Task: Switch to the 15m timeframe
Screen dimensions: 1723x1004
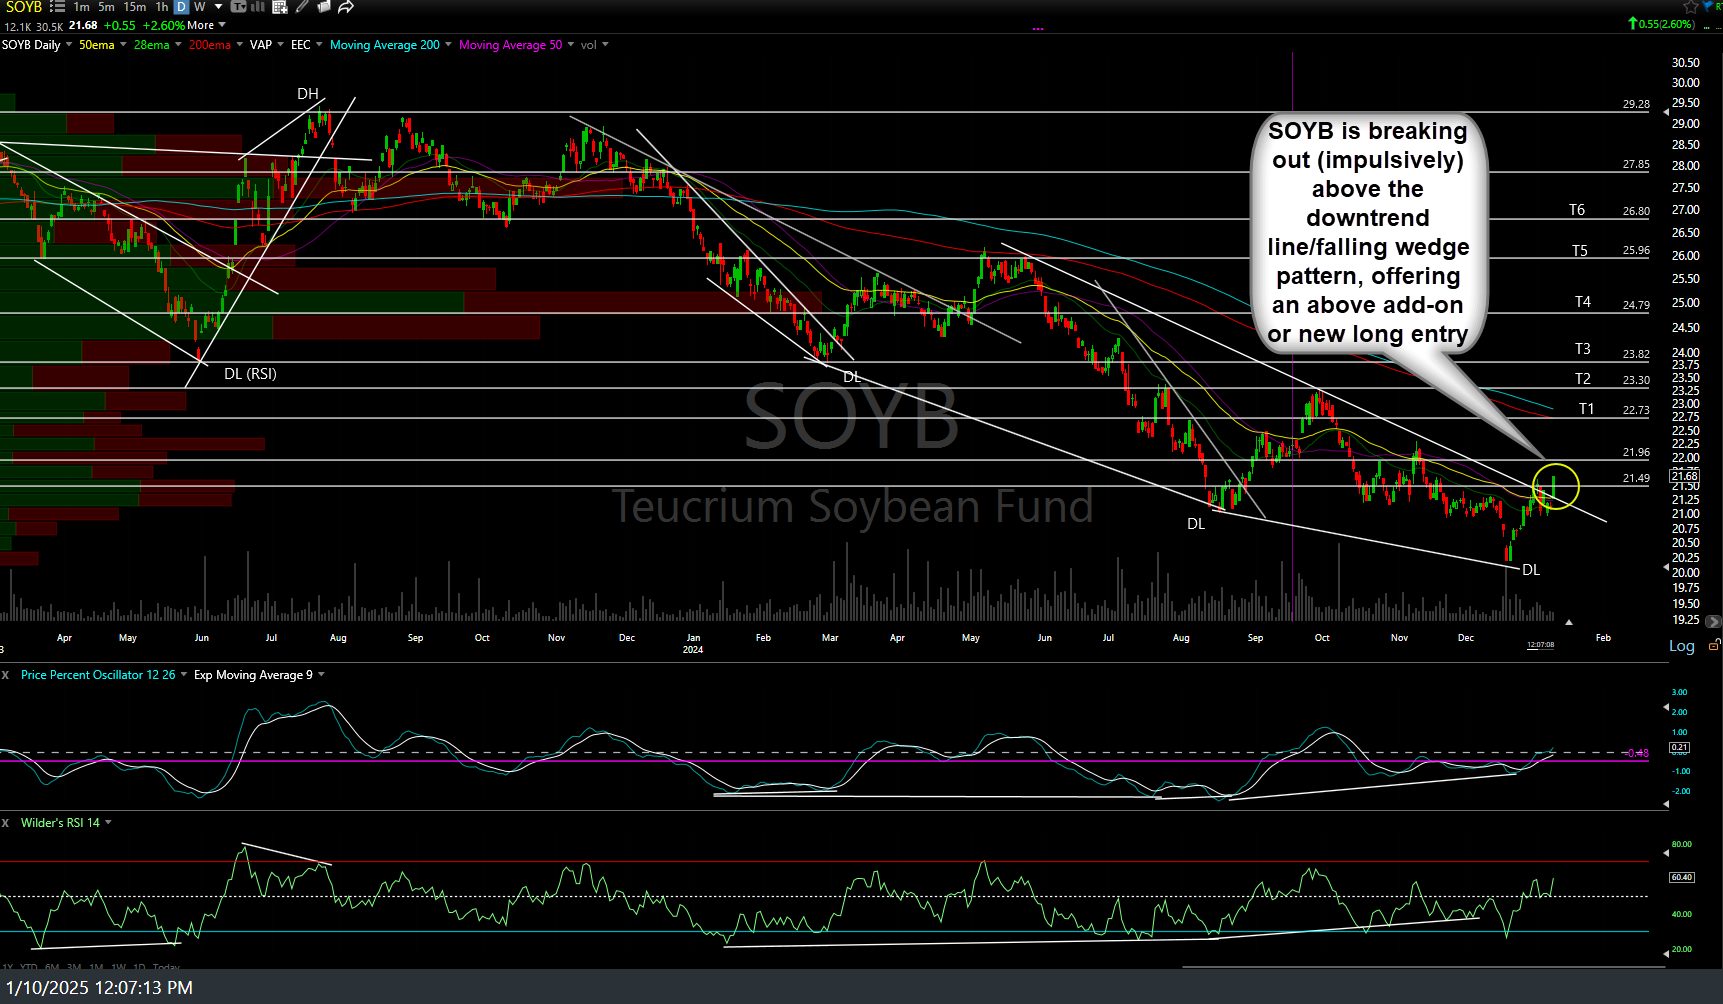Action: pyautogui.click(x=135, y=7)
